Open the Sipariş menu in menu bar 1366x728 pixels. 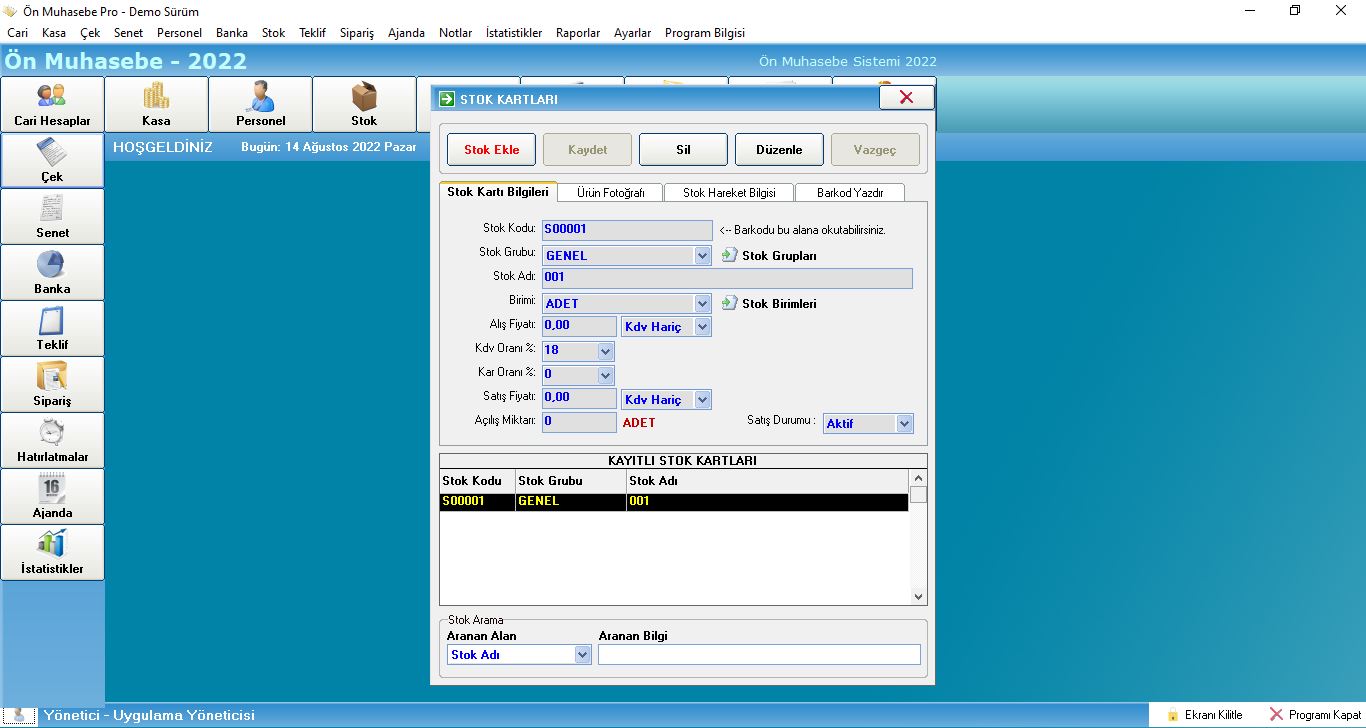pos(357,33)
